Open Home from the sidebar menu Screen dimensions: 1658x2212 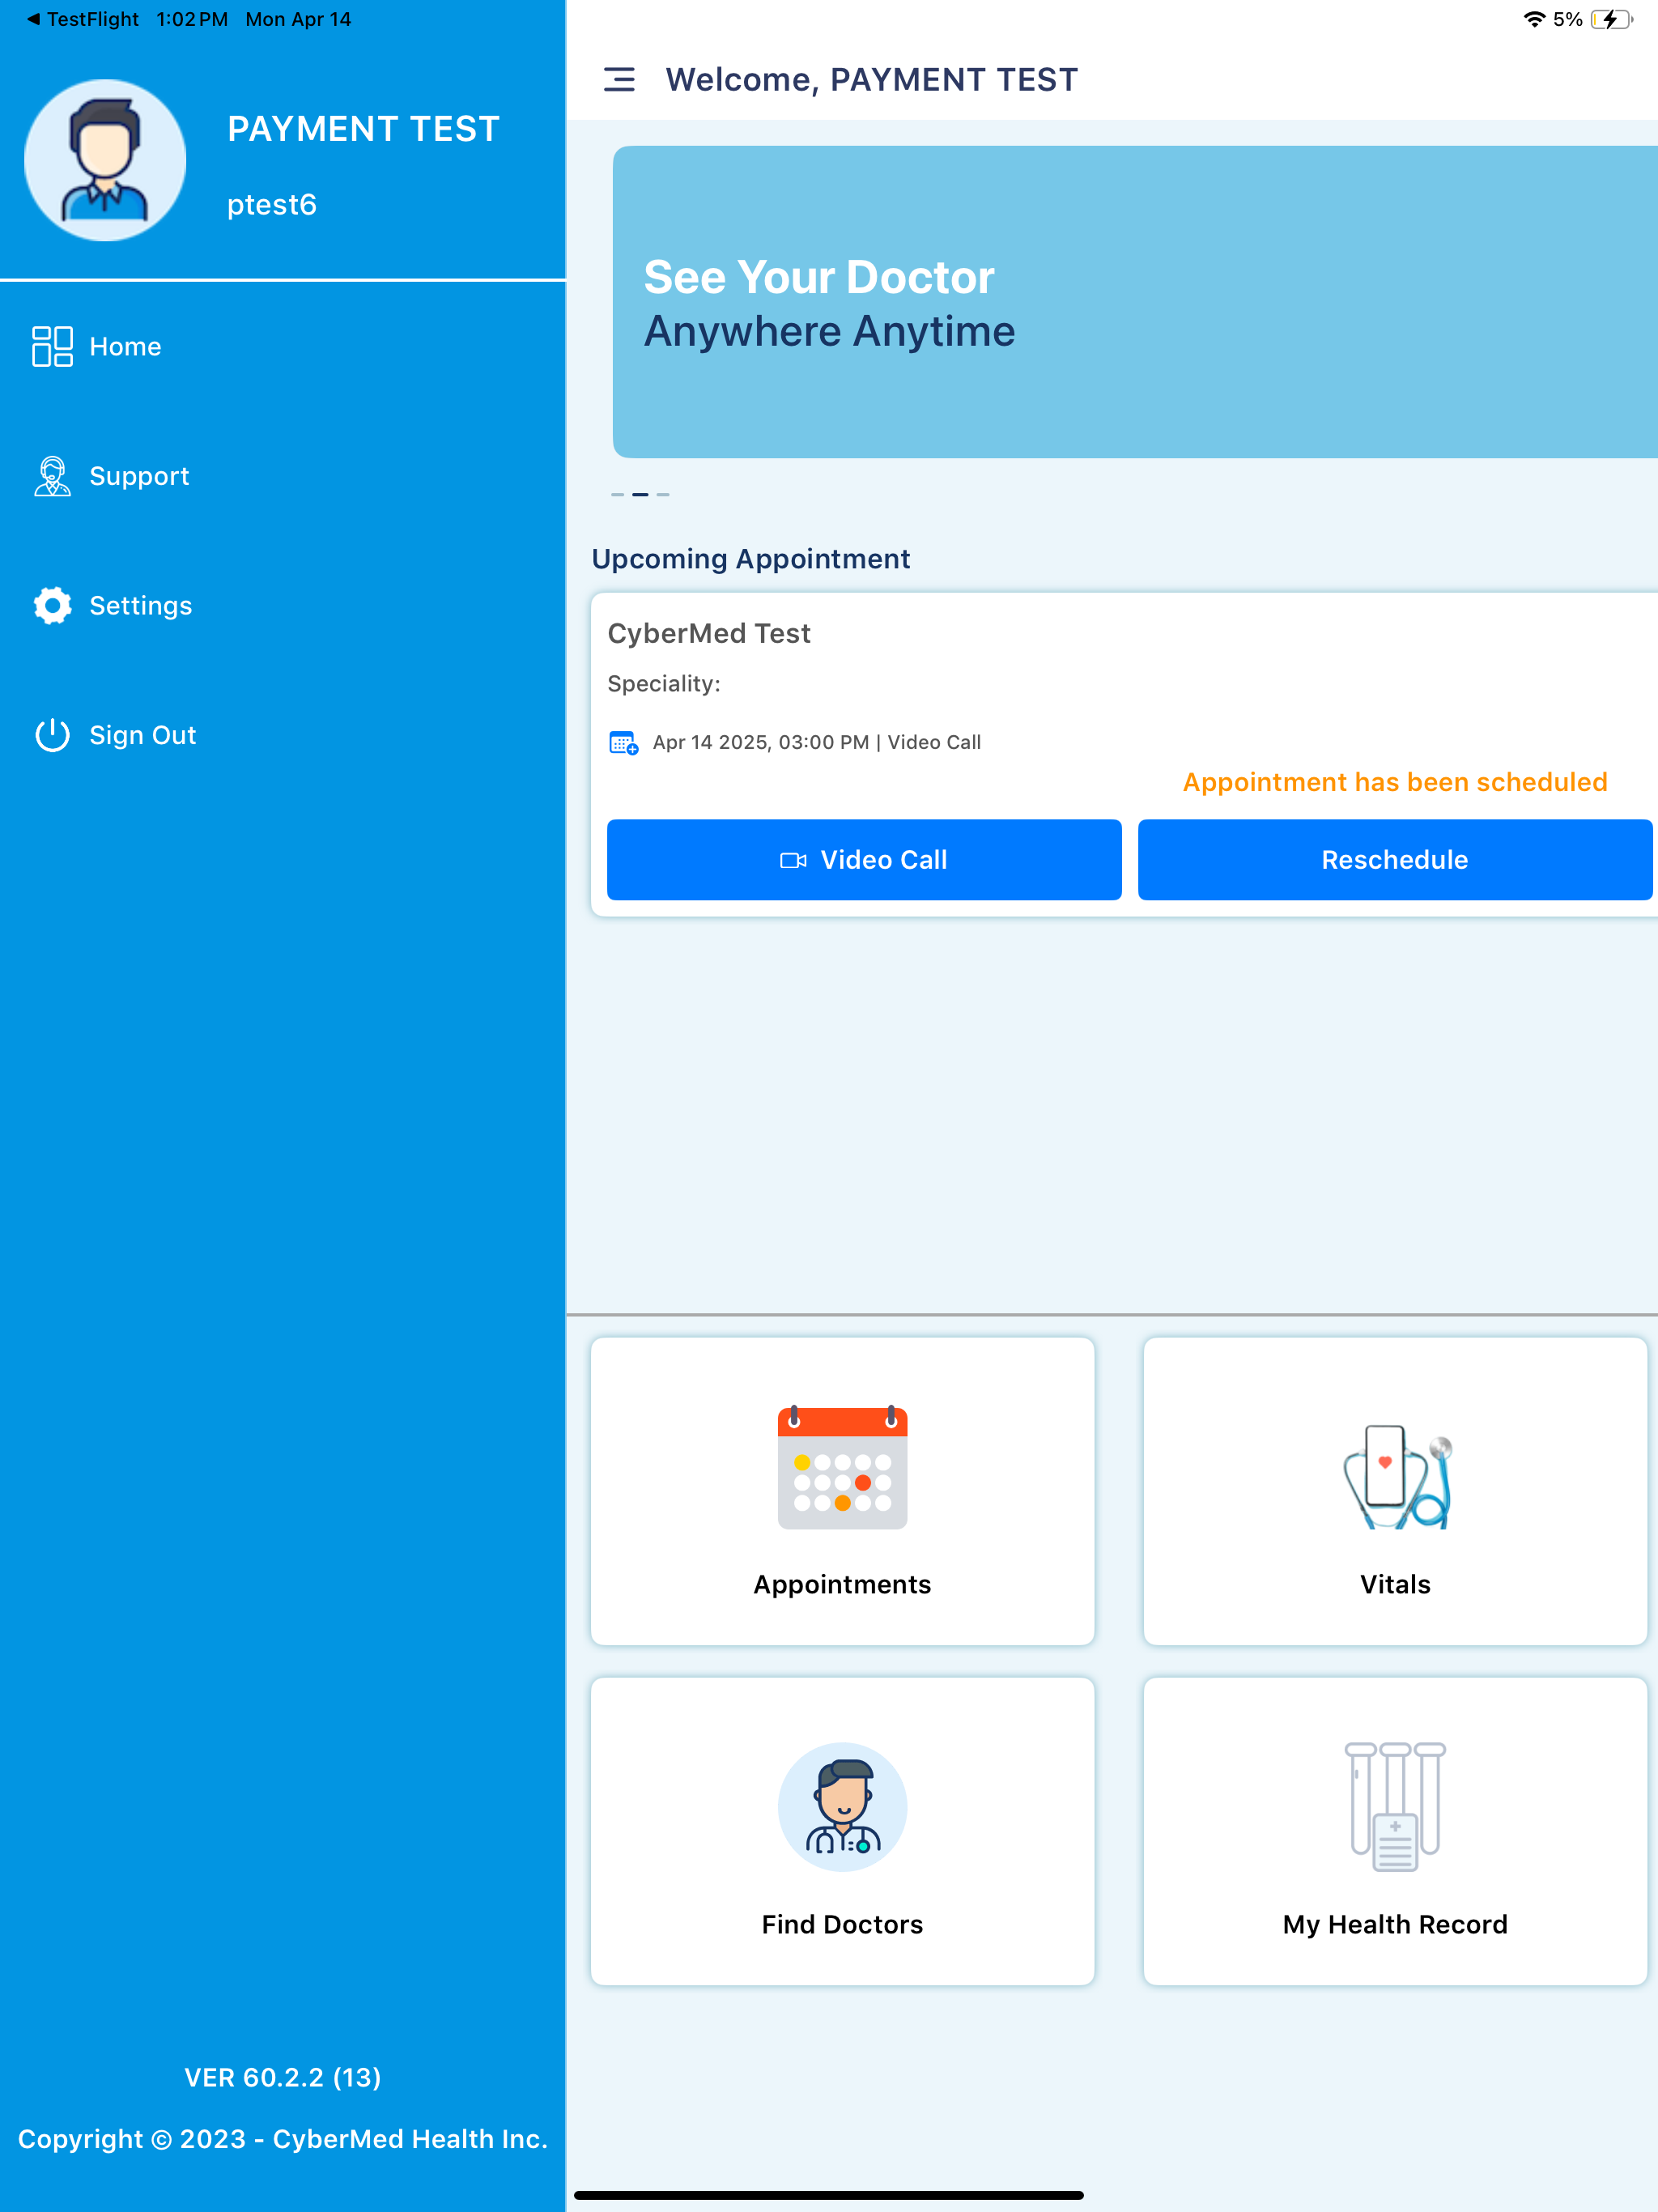coord(125,346)
